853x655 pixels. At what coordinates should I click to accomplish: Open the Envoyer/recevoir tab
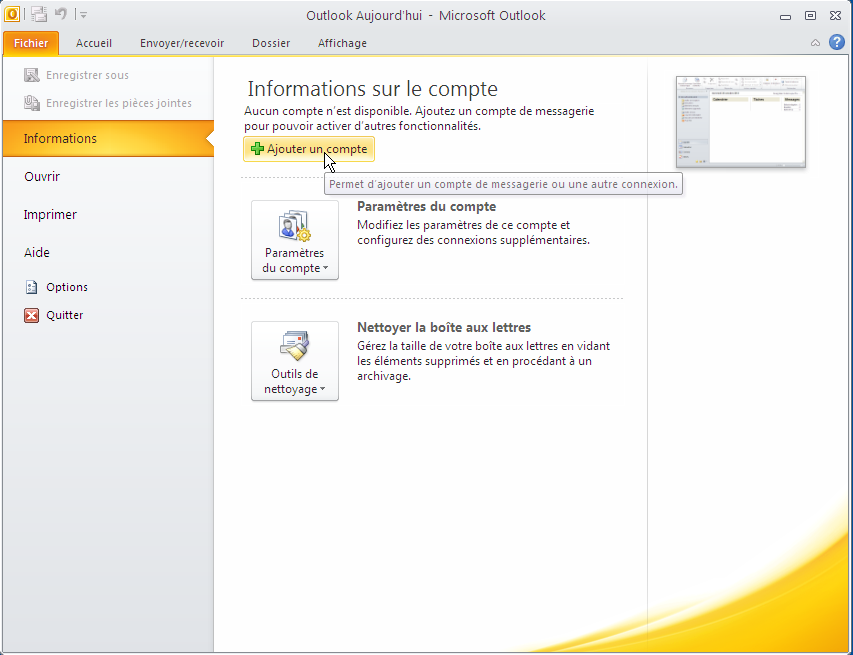tap(182, 44)
